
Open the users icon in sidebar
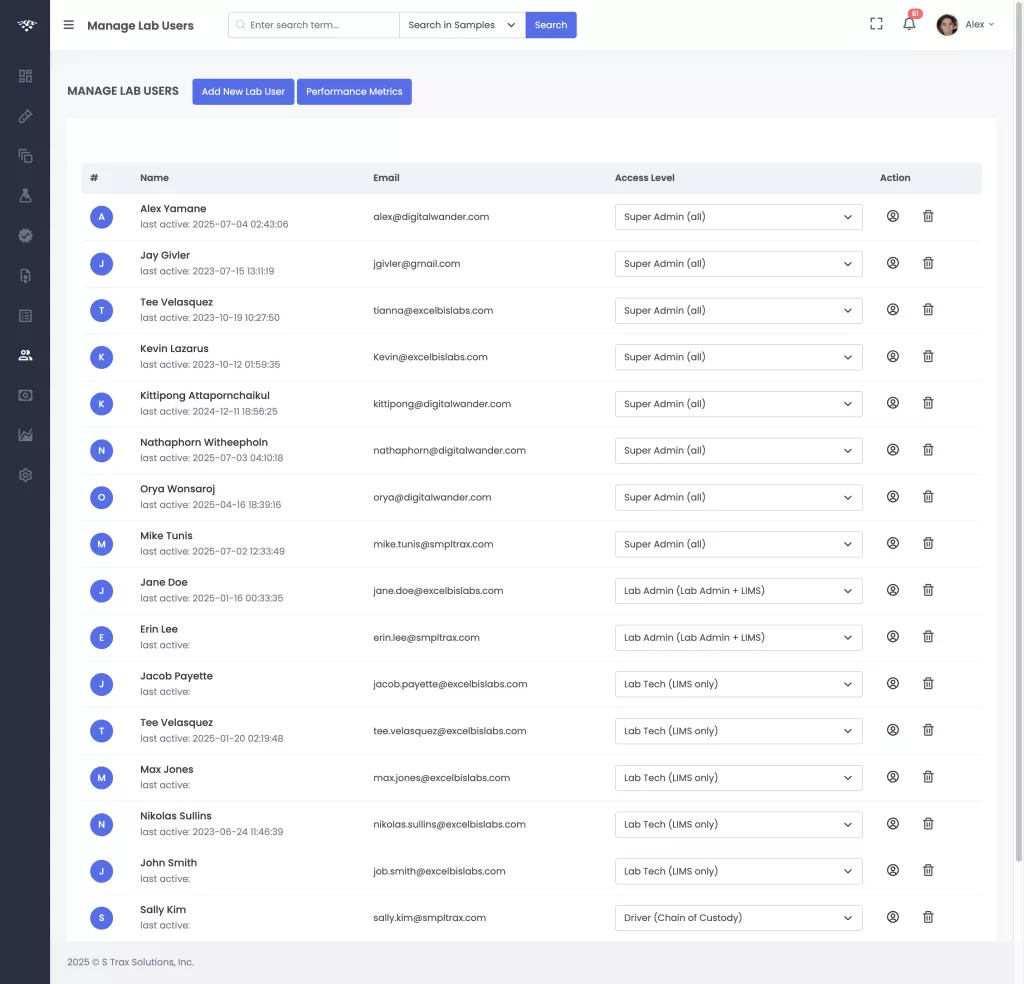pyautogui.click(x=25, y=355)
